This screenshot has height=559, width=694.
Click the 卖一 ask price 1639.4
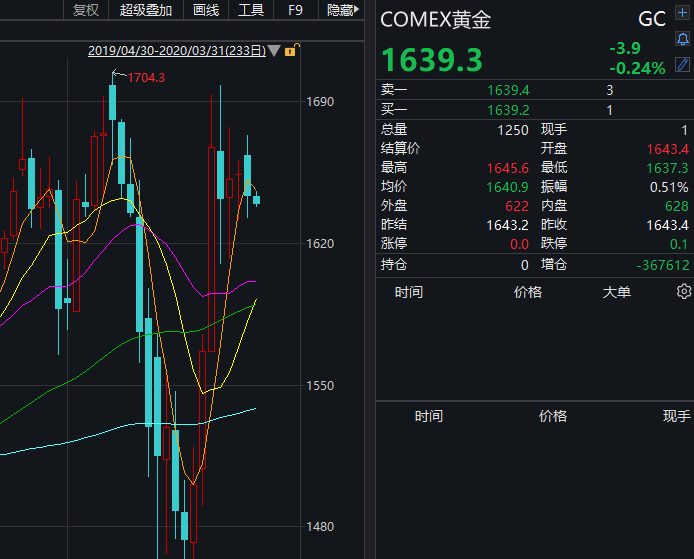(x=508, y=90)
